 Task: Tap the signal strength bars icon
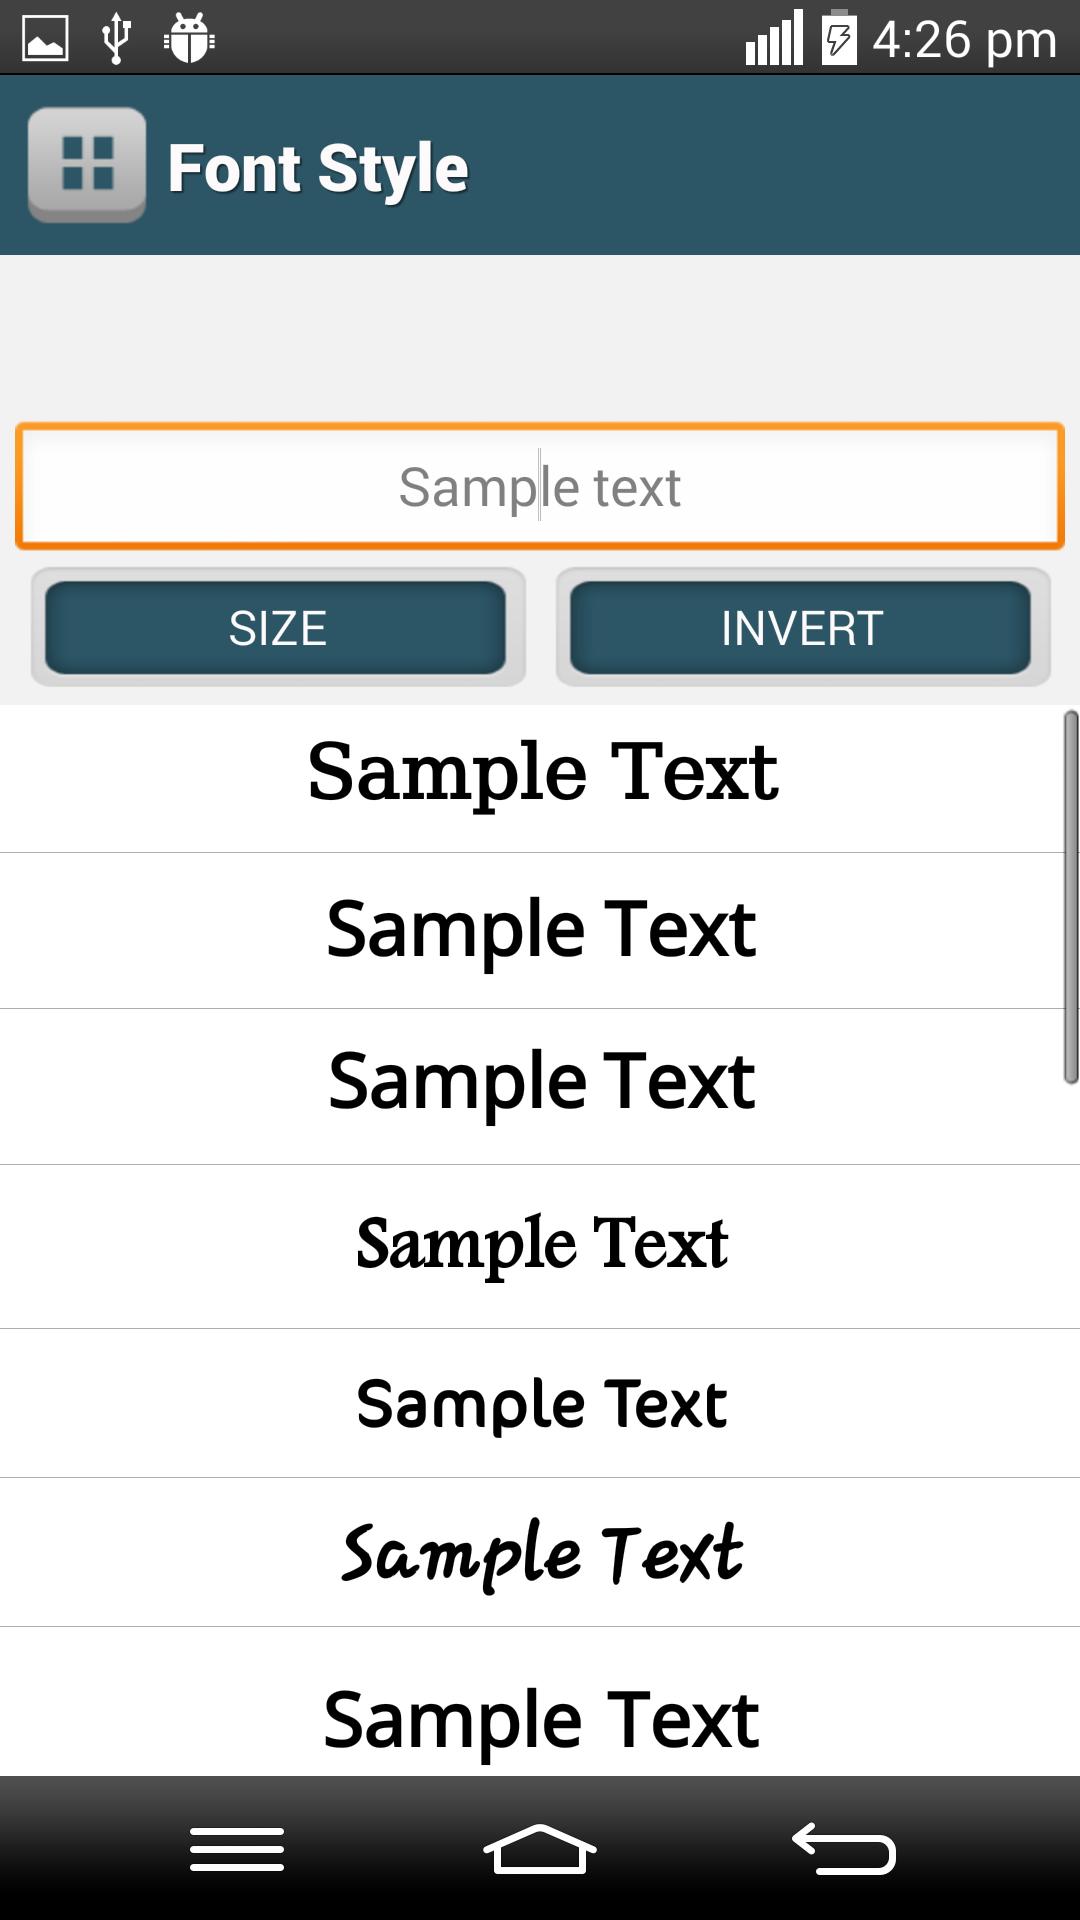click(x=774, y=39)
